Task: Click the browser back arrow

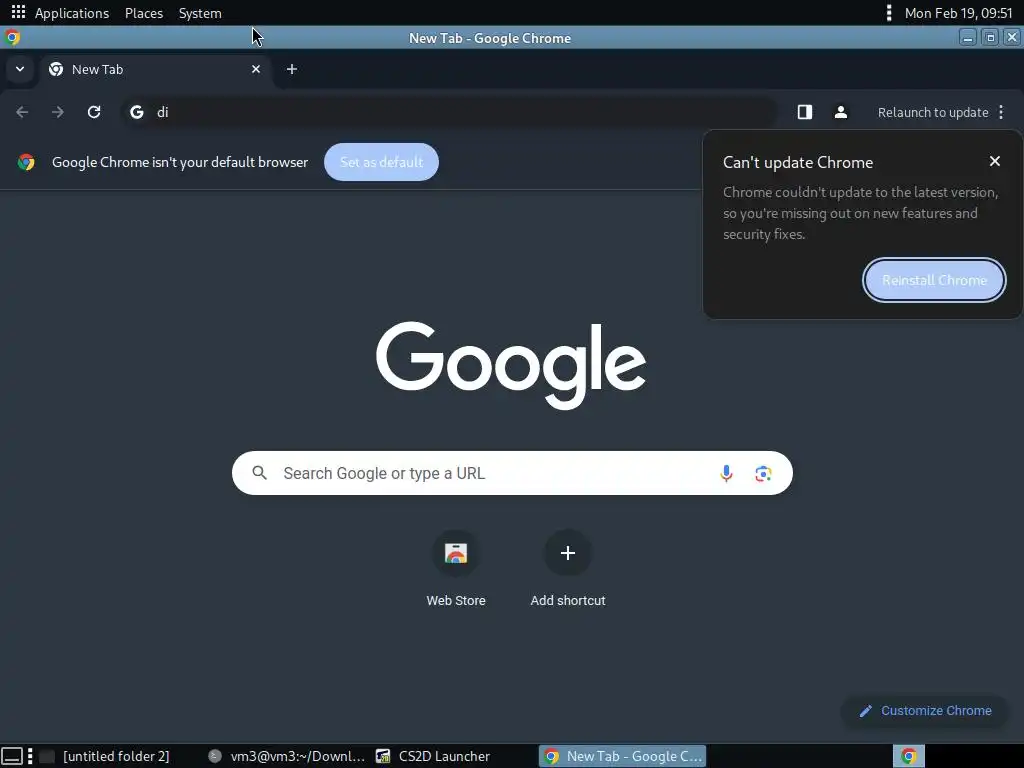Action: tap(22, 112)
